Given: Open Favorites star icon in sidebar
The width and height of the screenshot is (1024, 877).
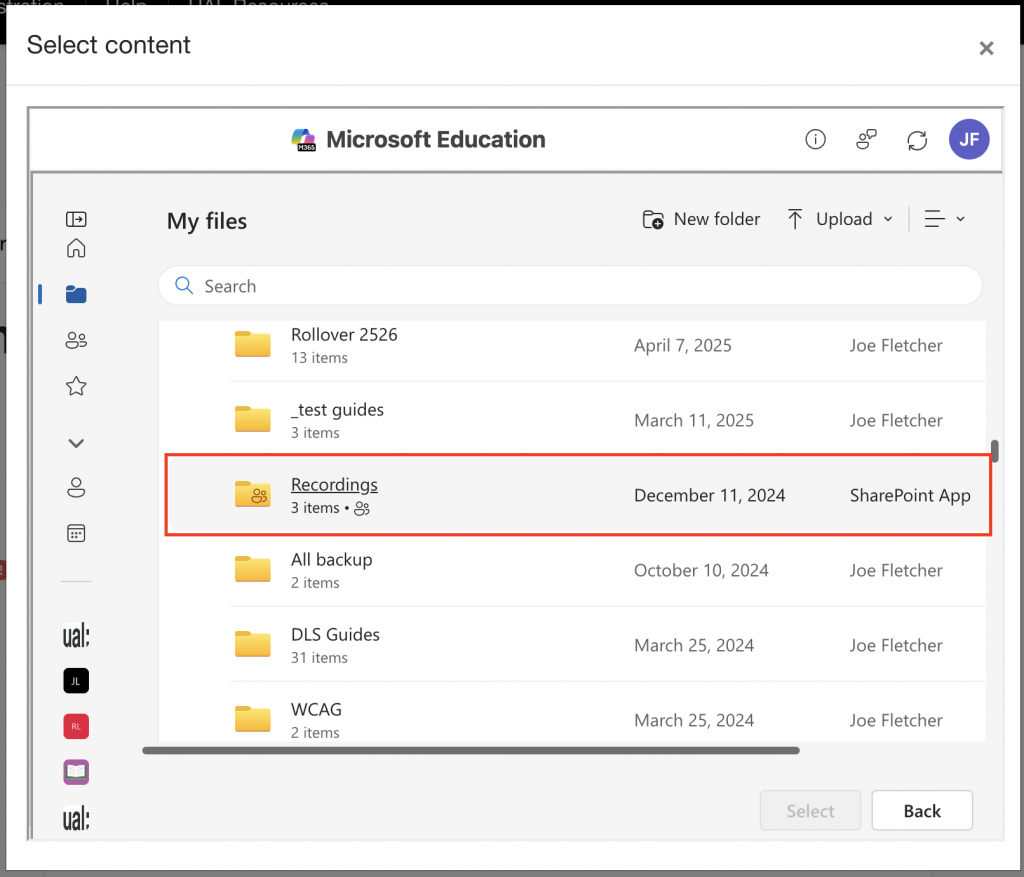Looking at the screenshot, I should point(76,386).
